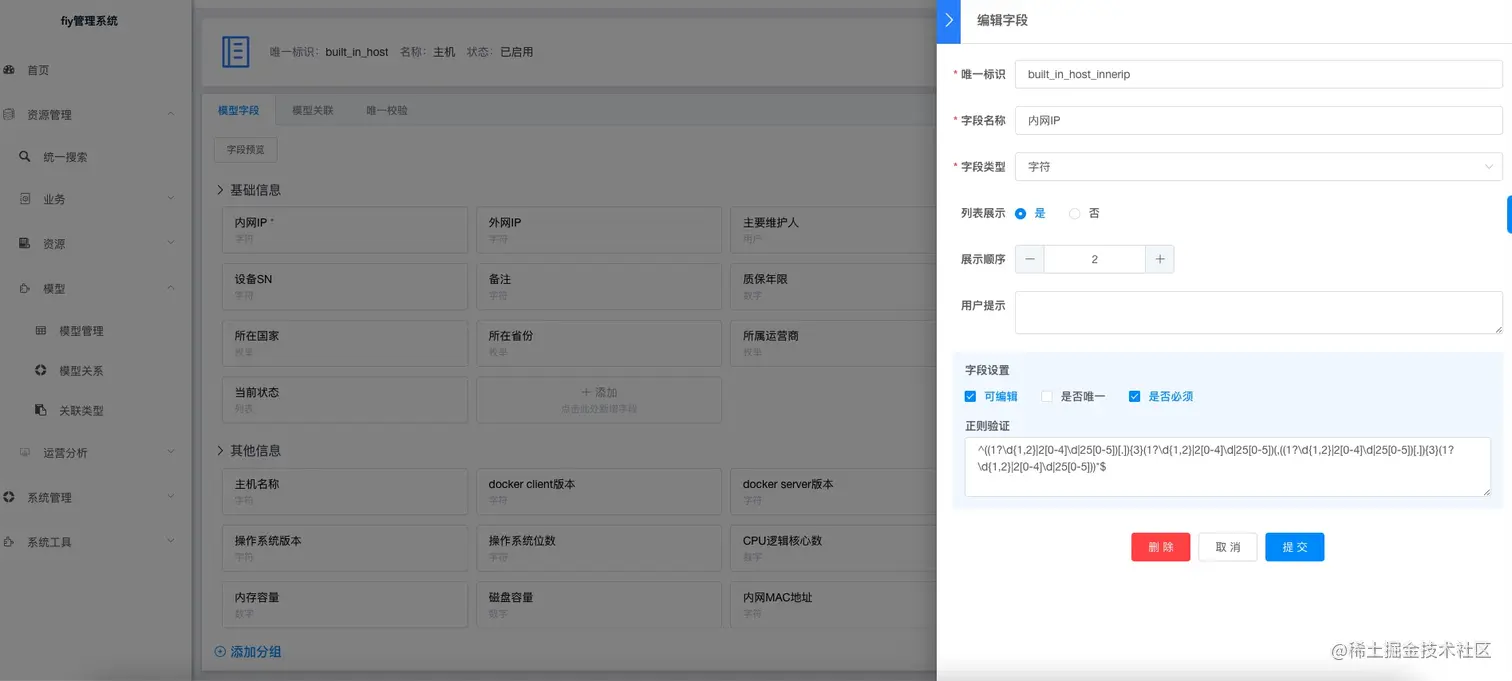Screen dimensions: 1512x681
Task: Click the 业务 menu icon
Action: point(25,199)
